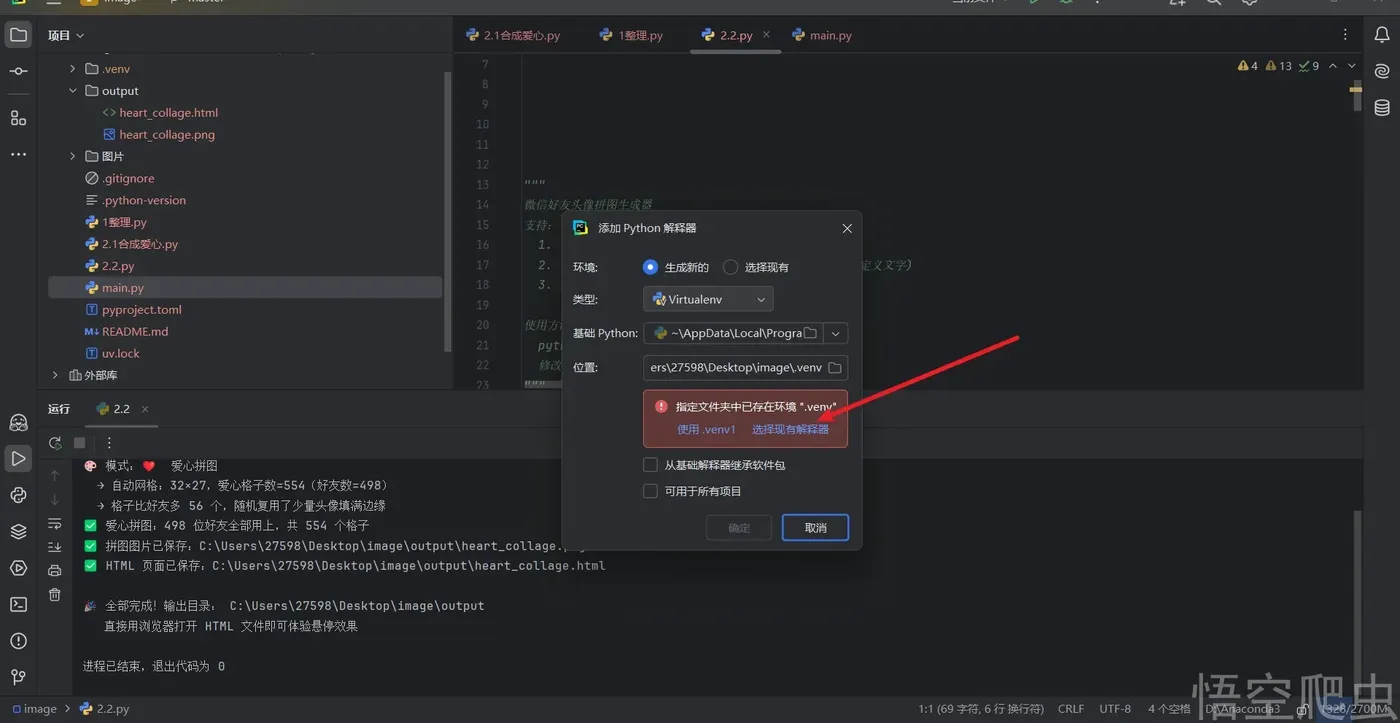Open the Structure tool window icon

[x=18, y=118]
